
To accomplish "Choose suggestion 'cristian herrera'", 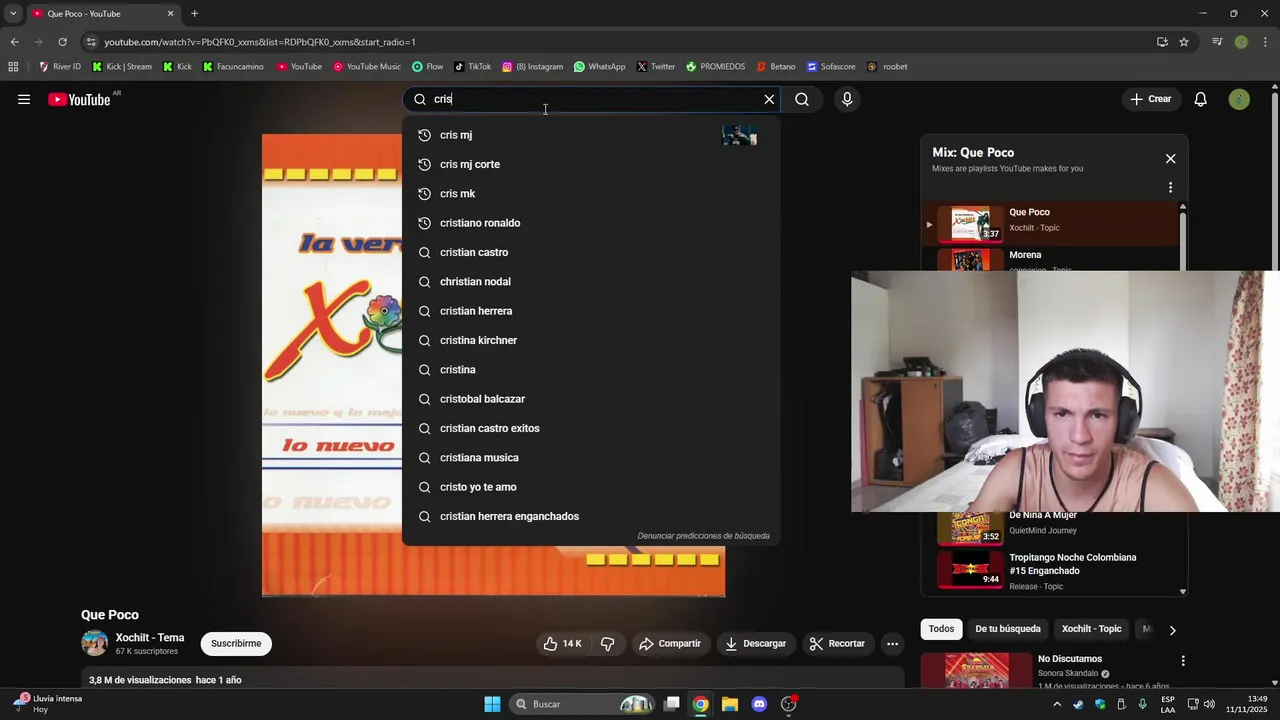I will (x=591, y=311).
